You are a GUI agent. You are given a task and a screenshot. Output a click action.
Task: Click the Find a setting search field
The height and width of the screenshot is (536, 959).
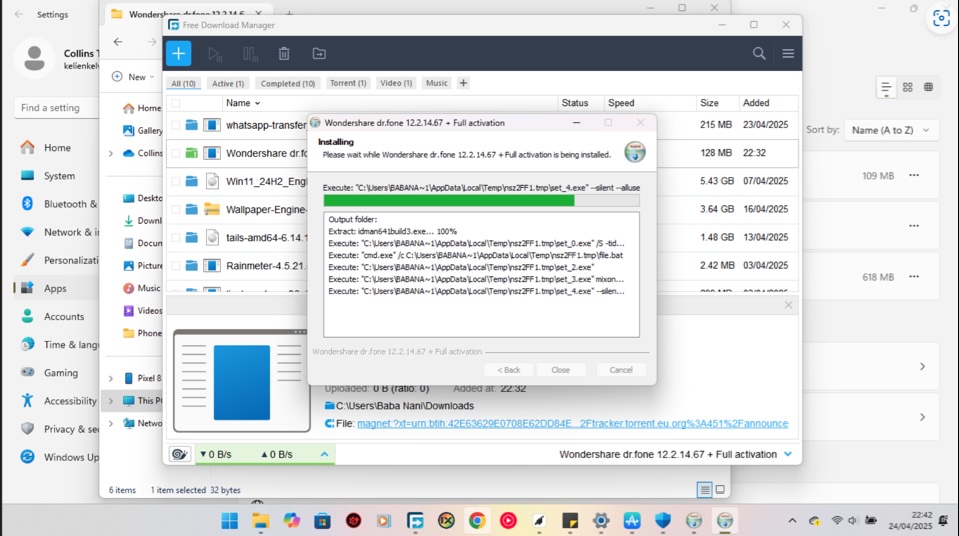[55, 108]
